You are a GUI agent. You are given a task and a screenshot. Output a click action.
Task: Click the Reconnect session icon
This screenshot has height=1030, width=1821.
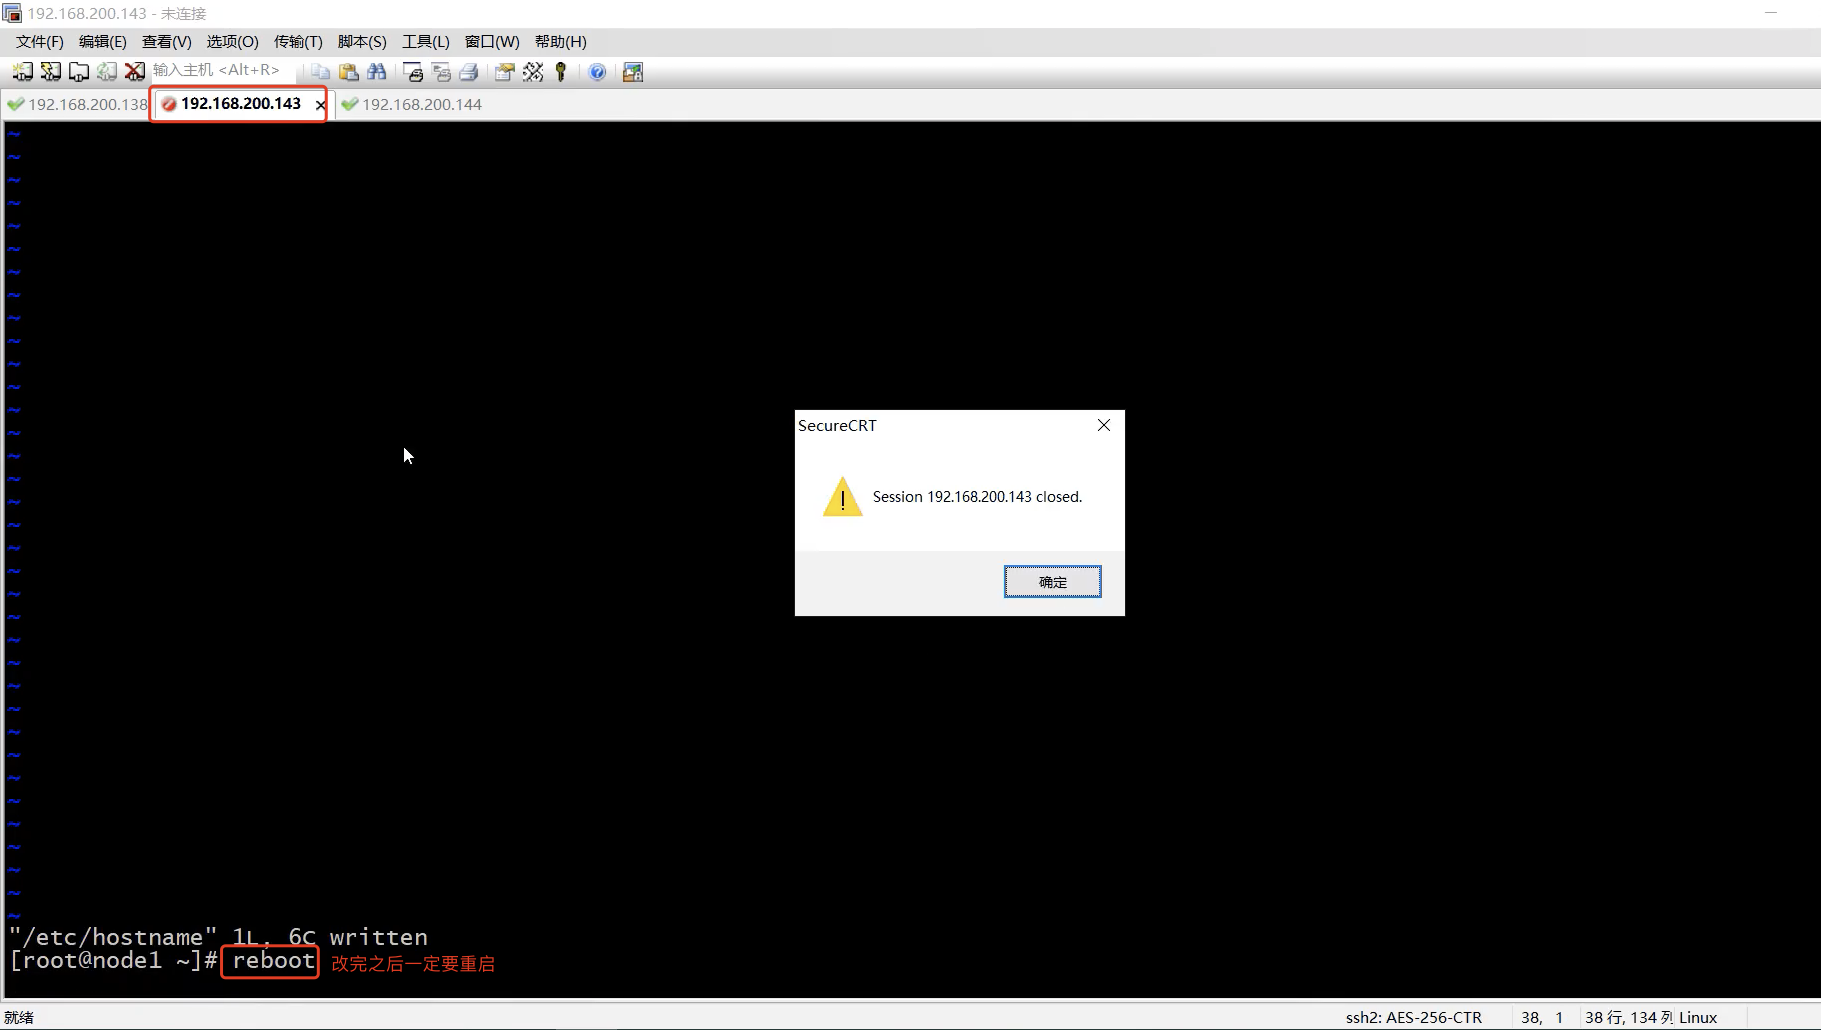(x=106, y=72)
